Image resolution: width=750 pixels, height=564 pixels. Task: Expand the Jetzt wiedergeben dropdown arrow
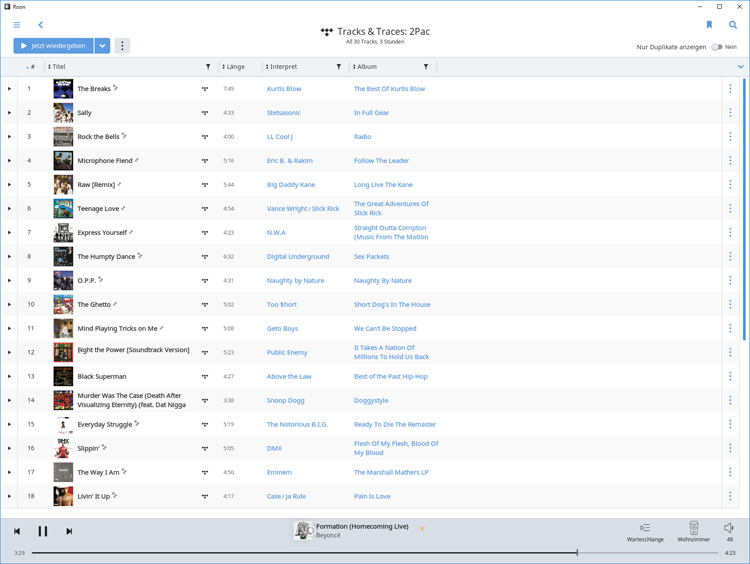[102, 46]
